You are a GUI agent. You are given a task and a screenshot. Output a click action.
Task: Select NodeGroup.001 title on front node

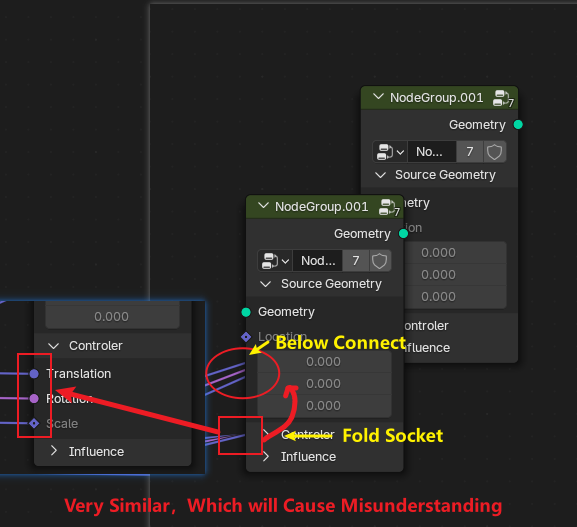[x=322, y=207]
